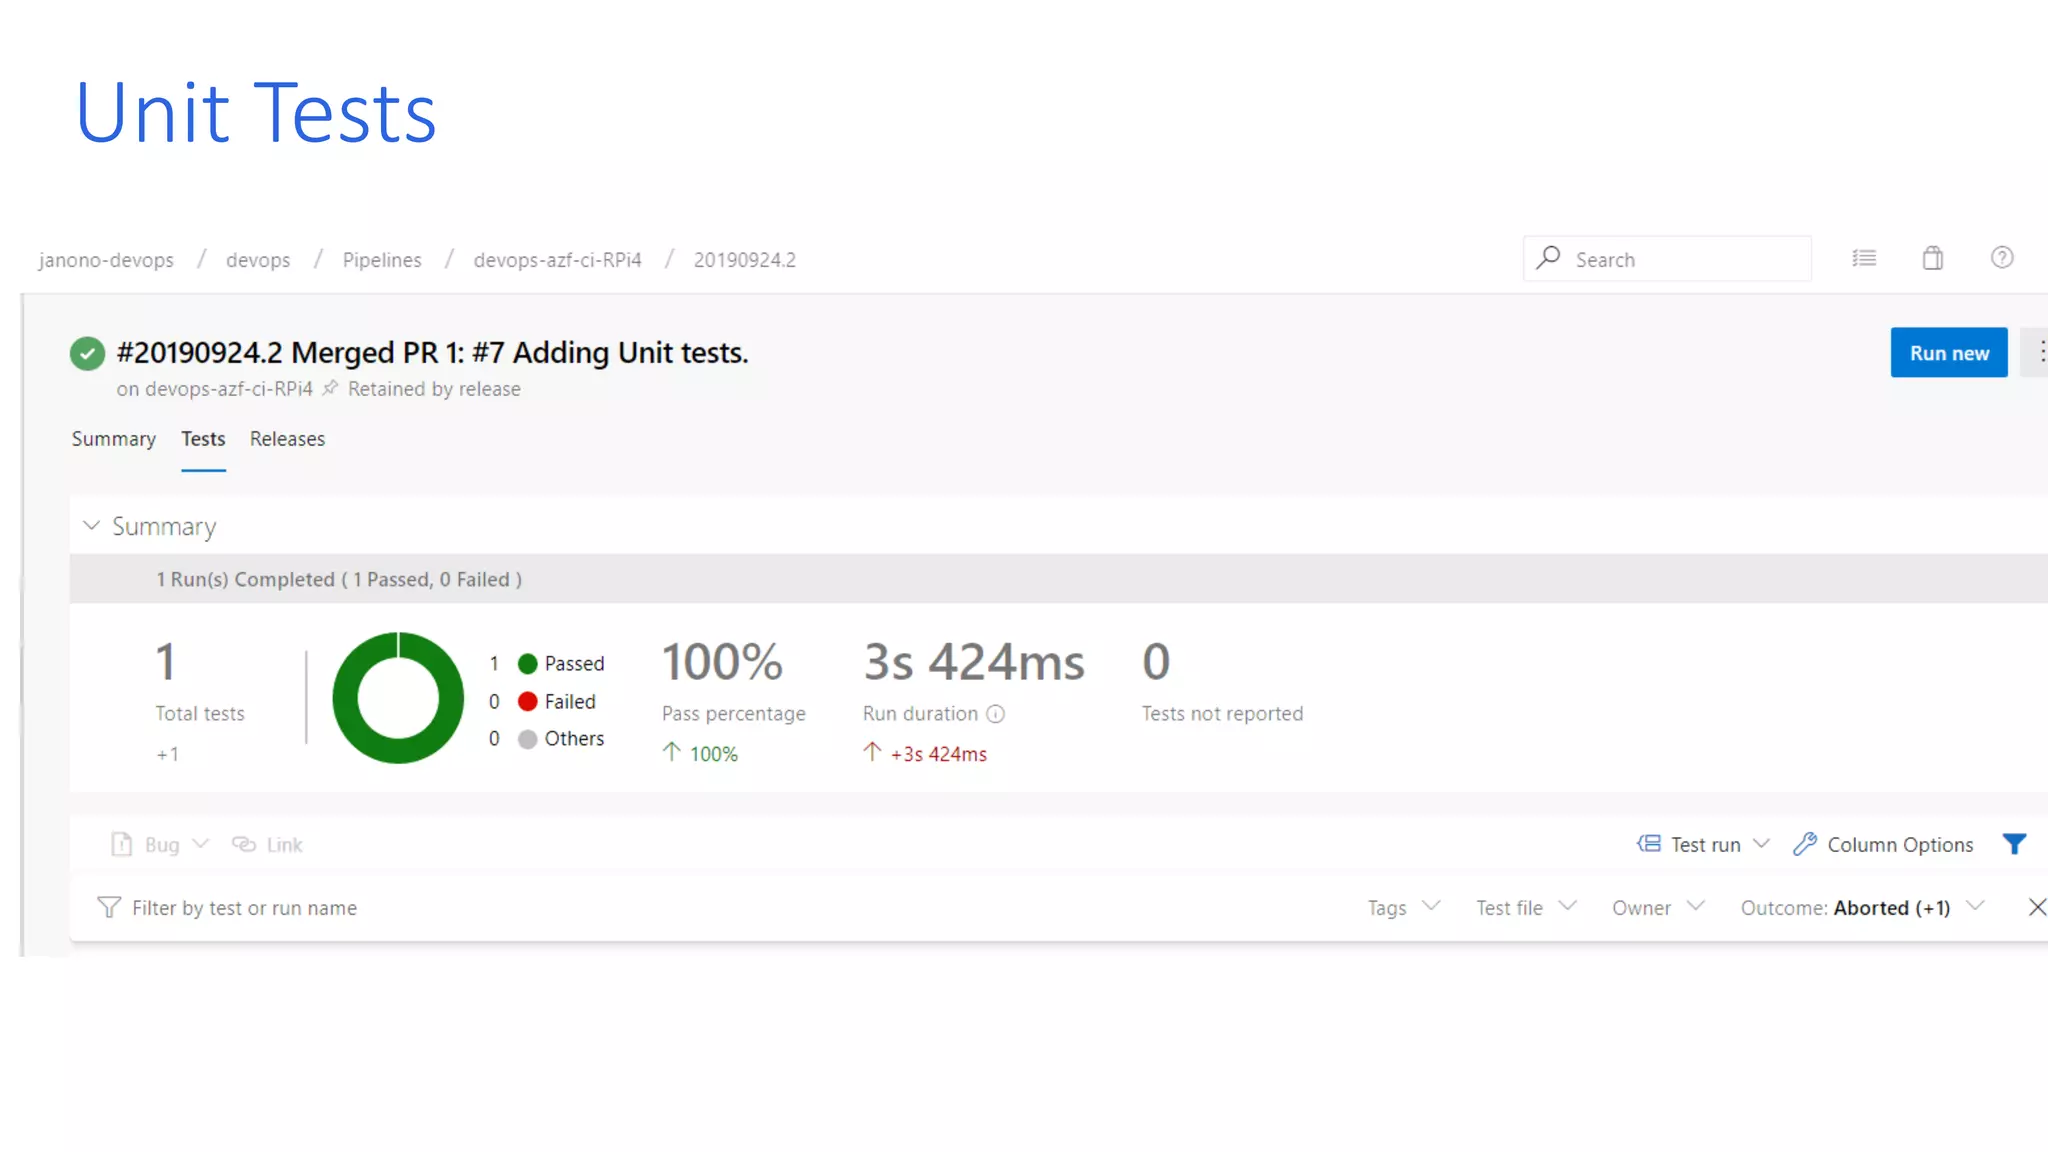Click the help question mark icon
2048x1152 pixels.
[x=2001, y=258]
